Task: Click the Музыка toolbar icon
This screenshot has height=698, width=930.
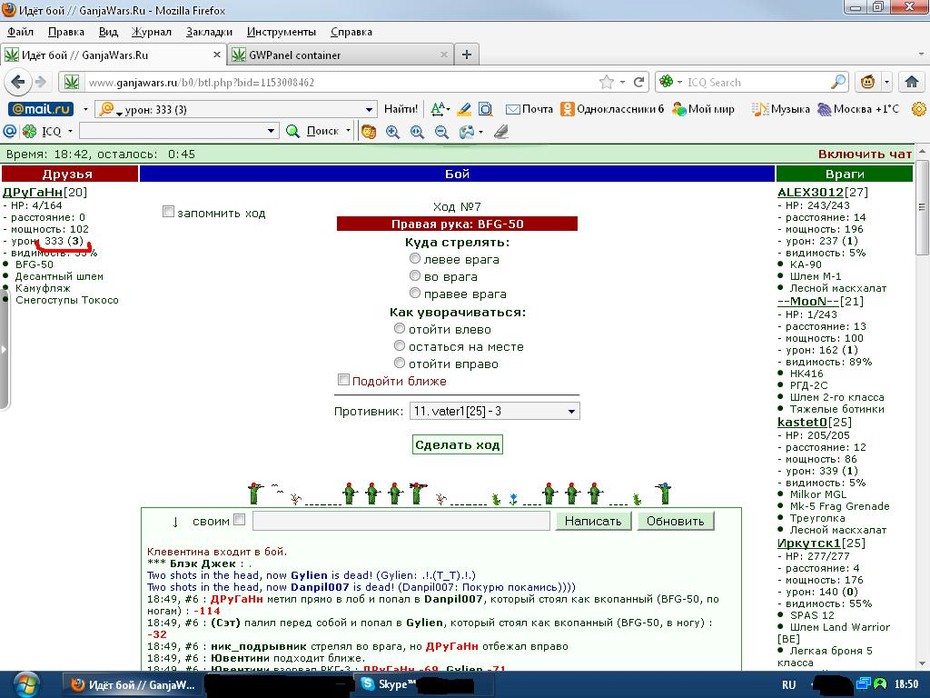Action: coord(781,109)
